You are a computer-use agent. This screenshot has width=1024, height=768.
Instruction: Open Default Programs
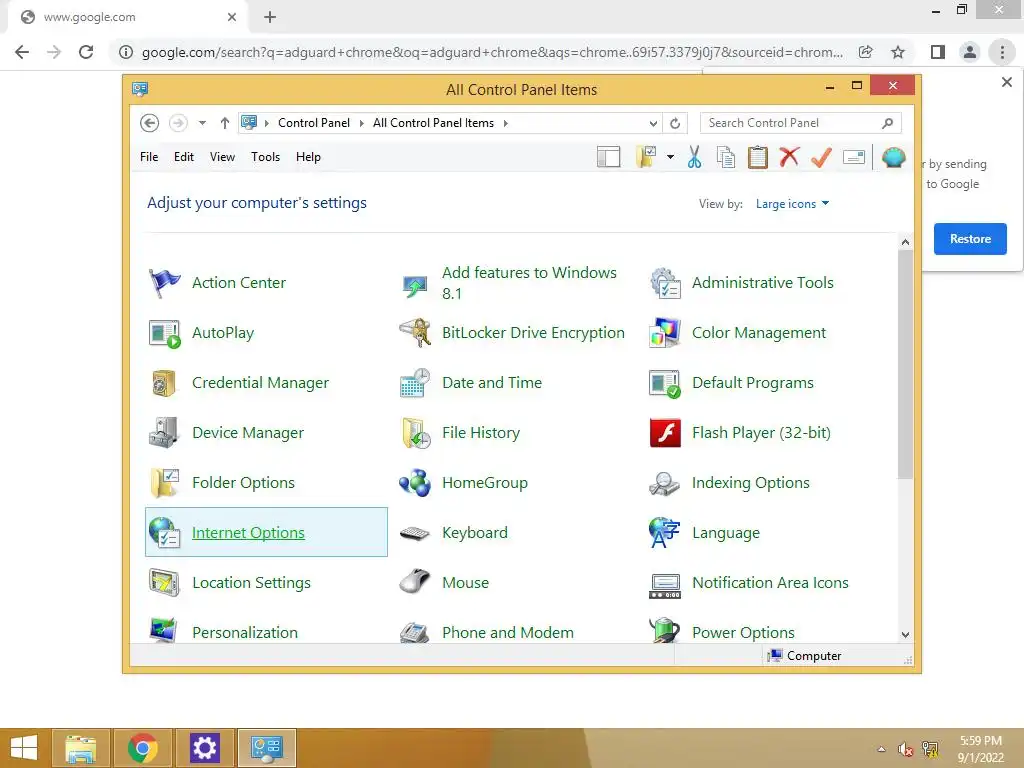(752, 383)
